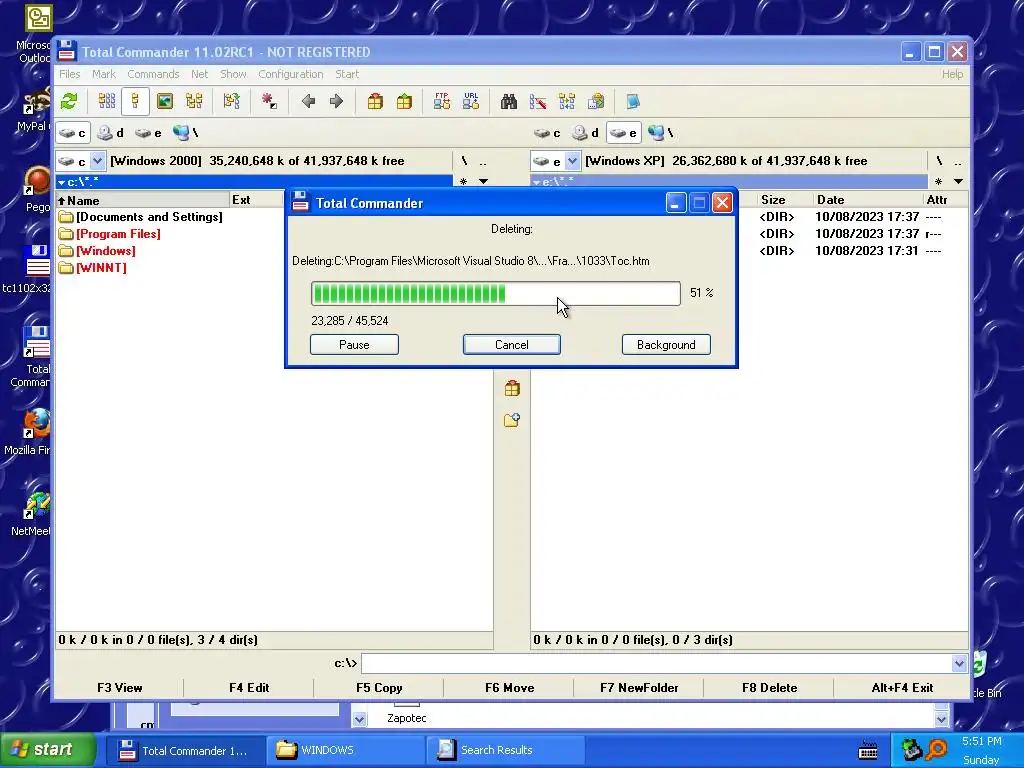Click the Unpack files box icon
1024x768 pixels.
click(404, 101)
